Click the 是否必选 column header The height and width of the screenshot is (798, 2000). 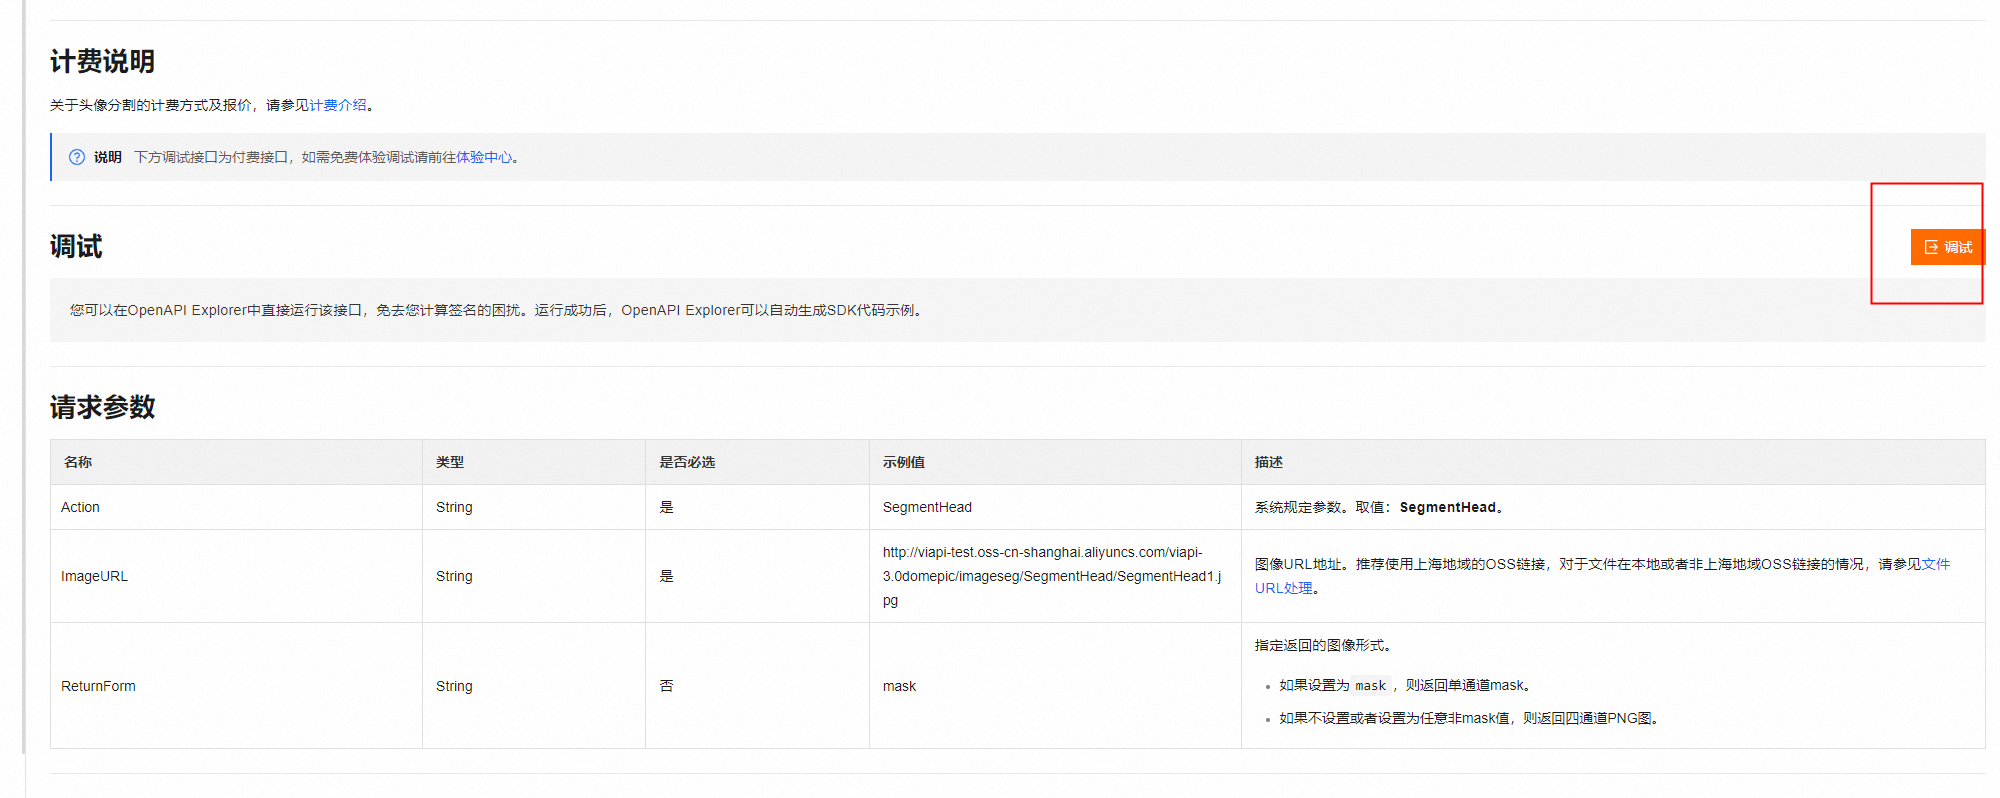[687, 462]
